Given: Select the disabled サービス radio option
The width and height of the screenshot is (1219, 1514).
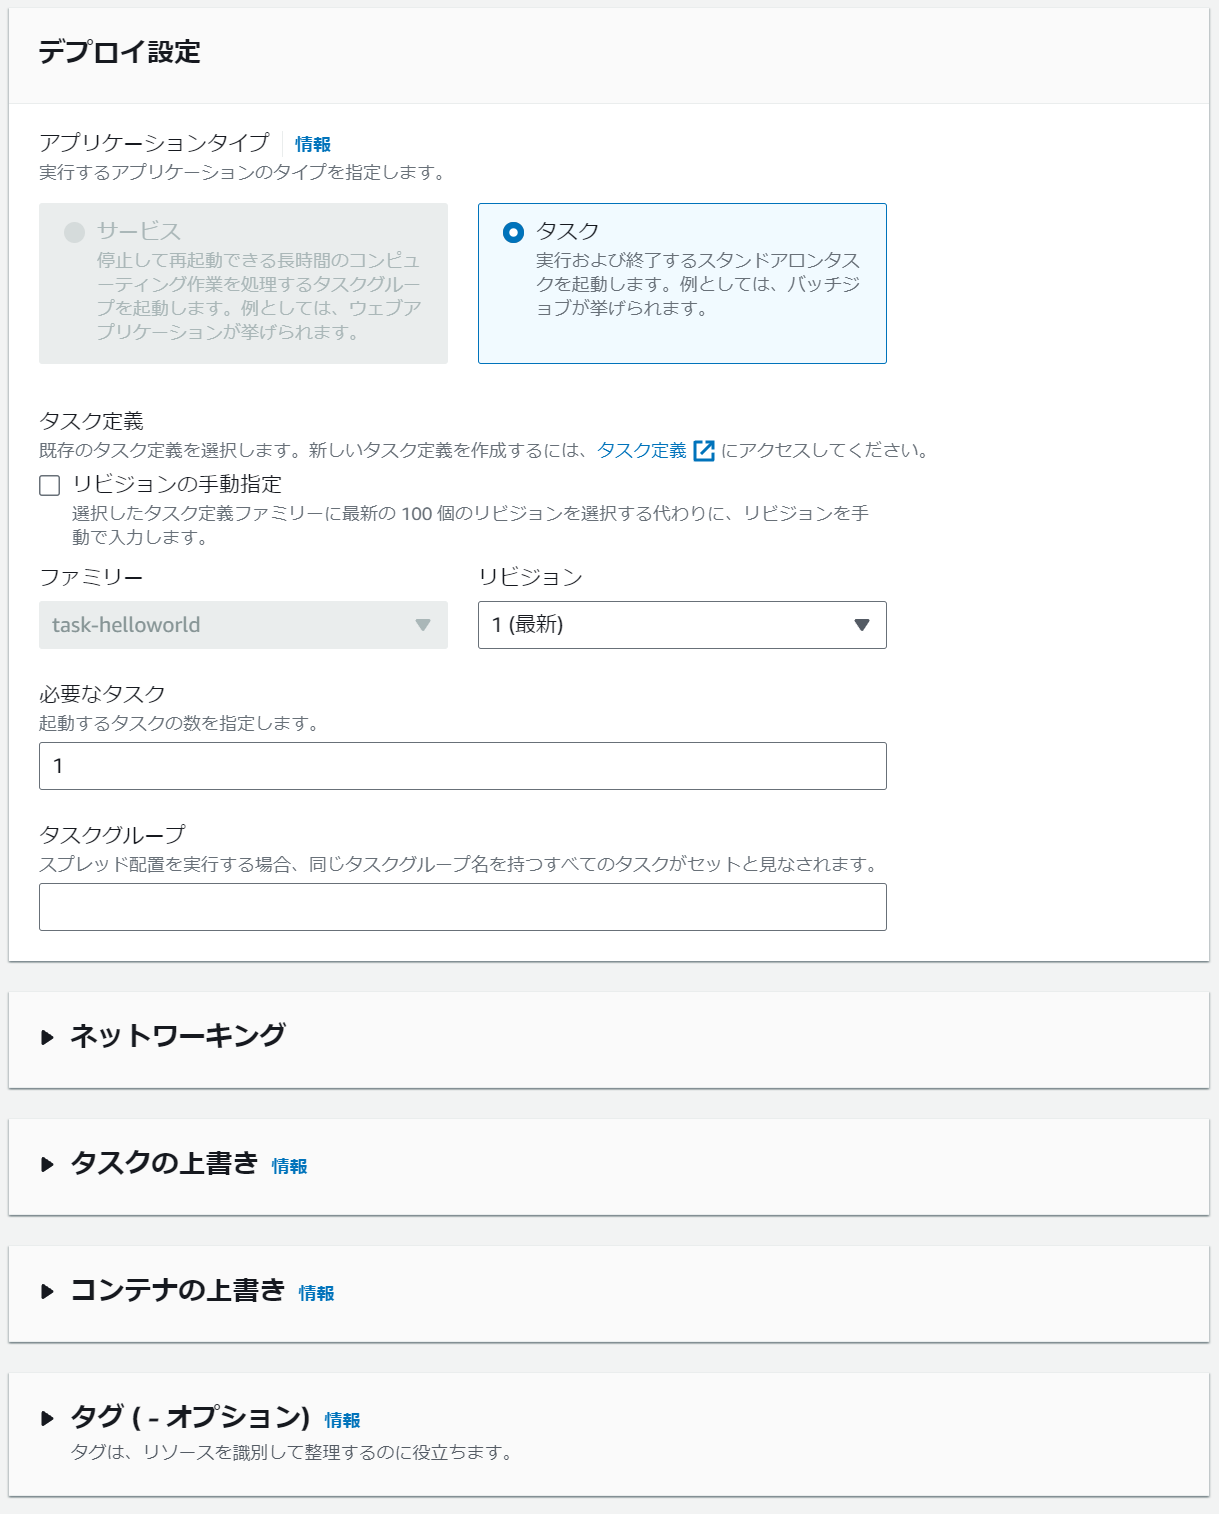Looking at the screenshot, I should tap(74, 232).
